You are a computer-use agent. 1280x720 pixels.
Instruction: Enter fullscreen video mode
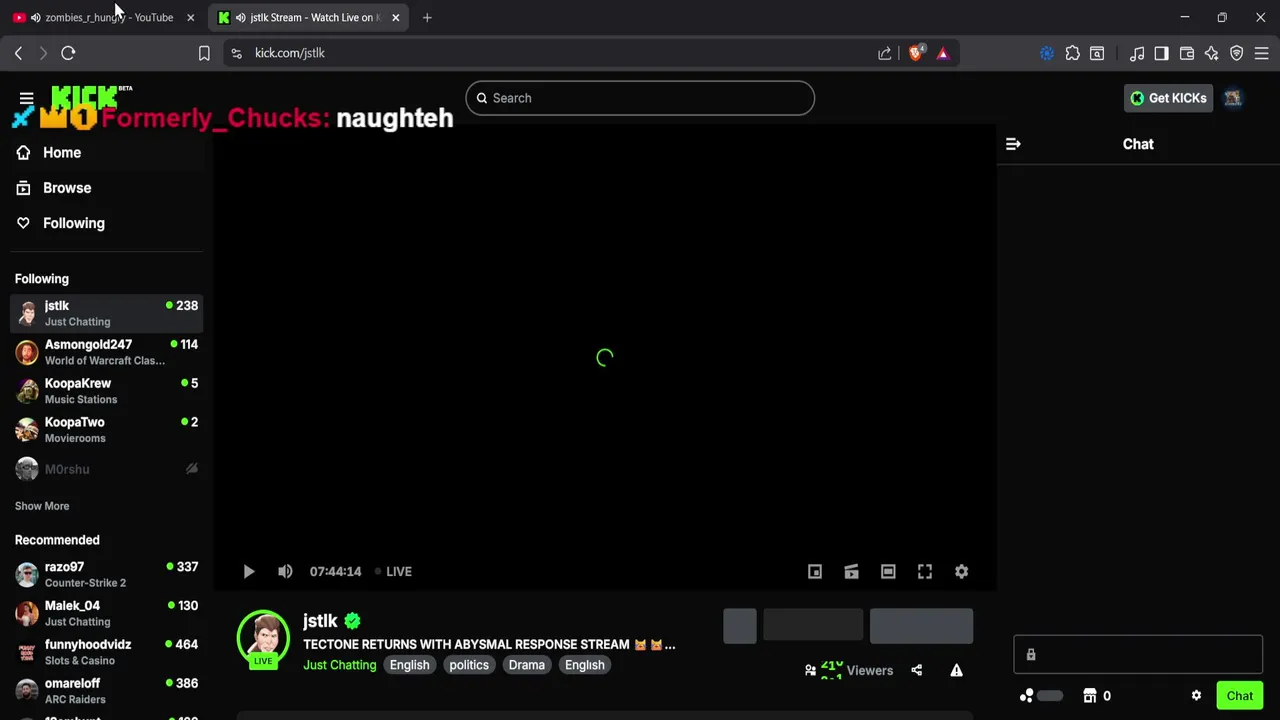[925, 571]
